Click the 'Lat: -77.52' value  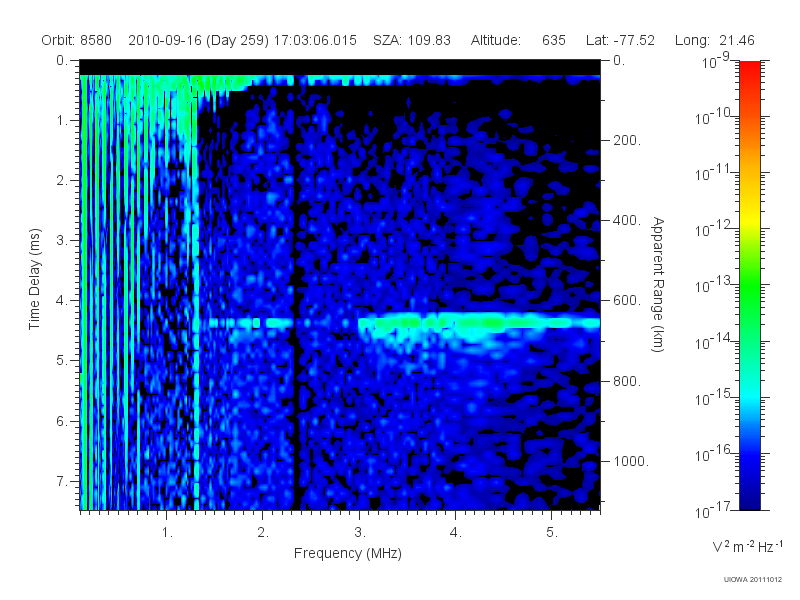[620, 40]
